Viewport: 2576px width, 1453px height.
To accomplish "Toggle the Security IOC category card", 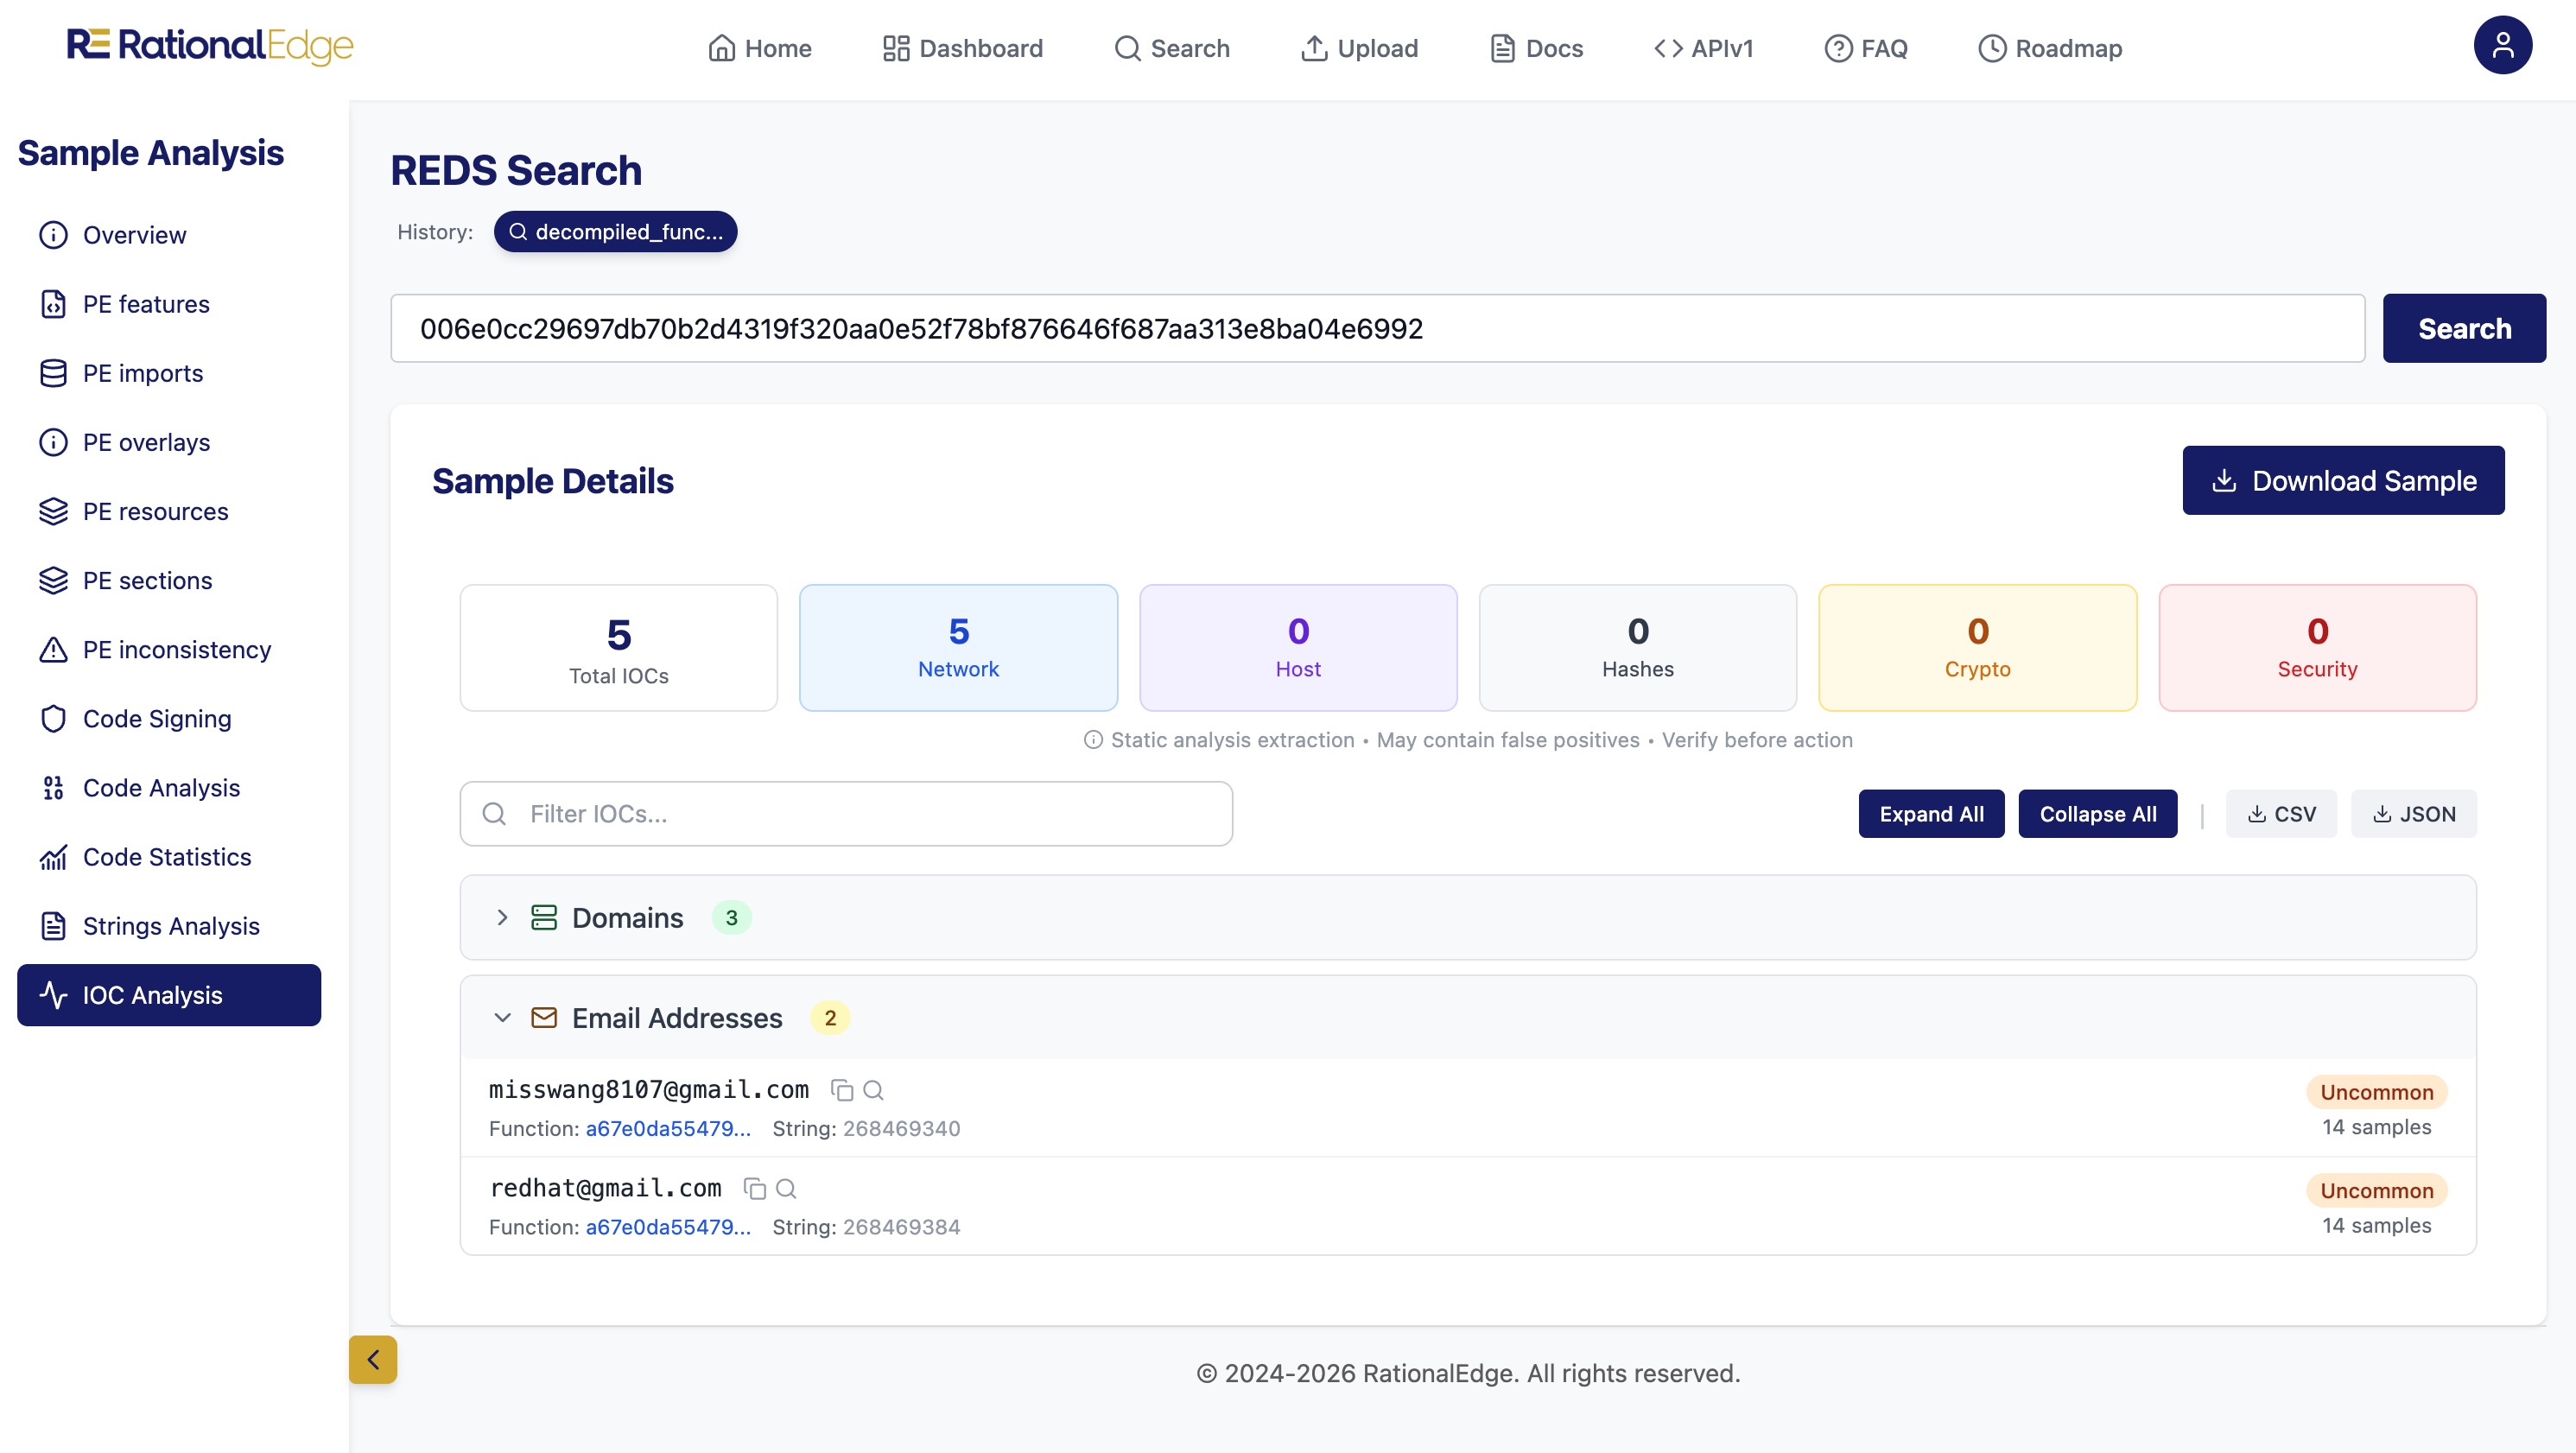I will 2317,647.
